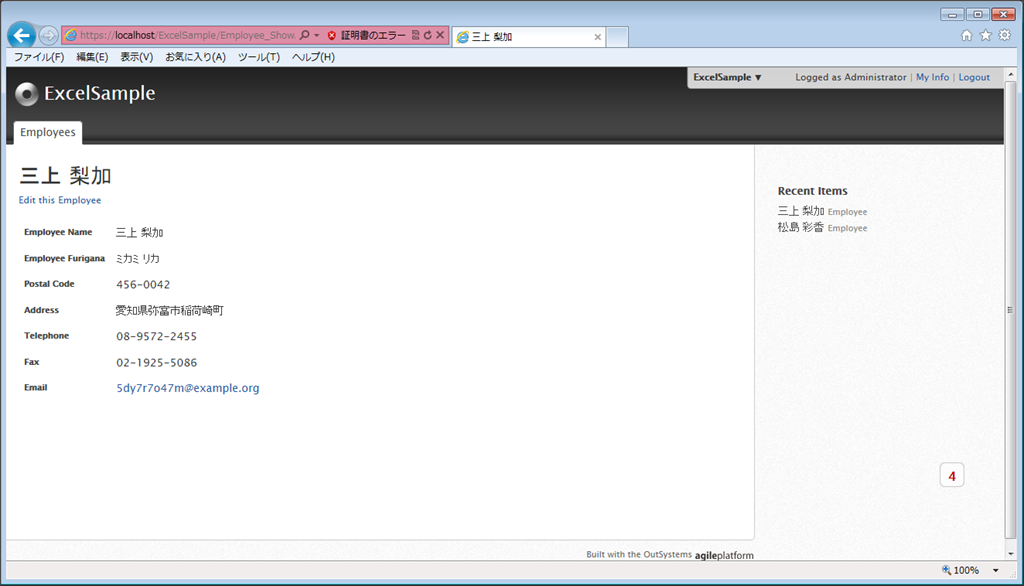Screen dimensions: 1024x586
Task: Minimize the browser window
Action: 952,14
